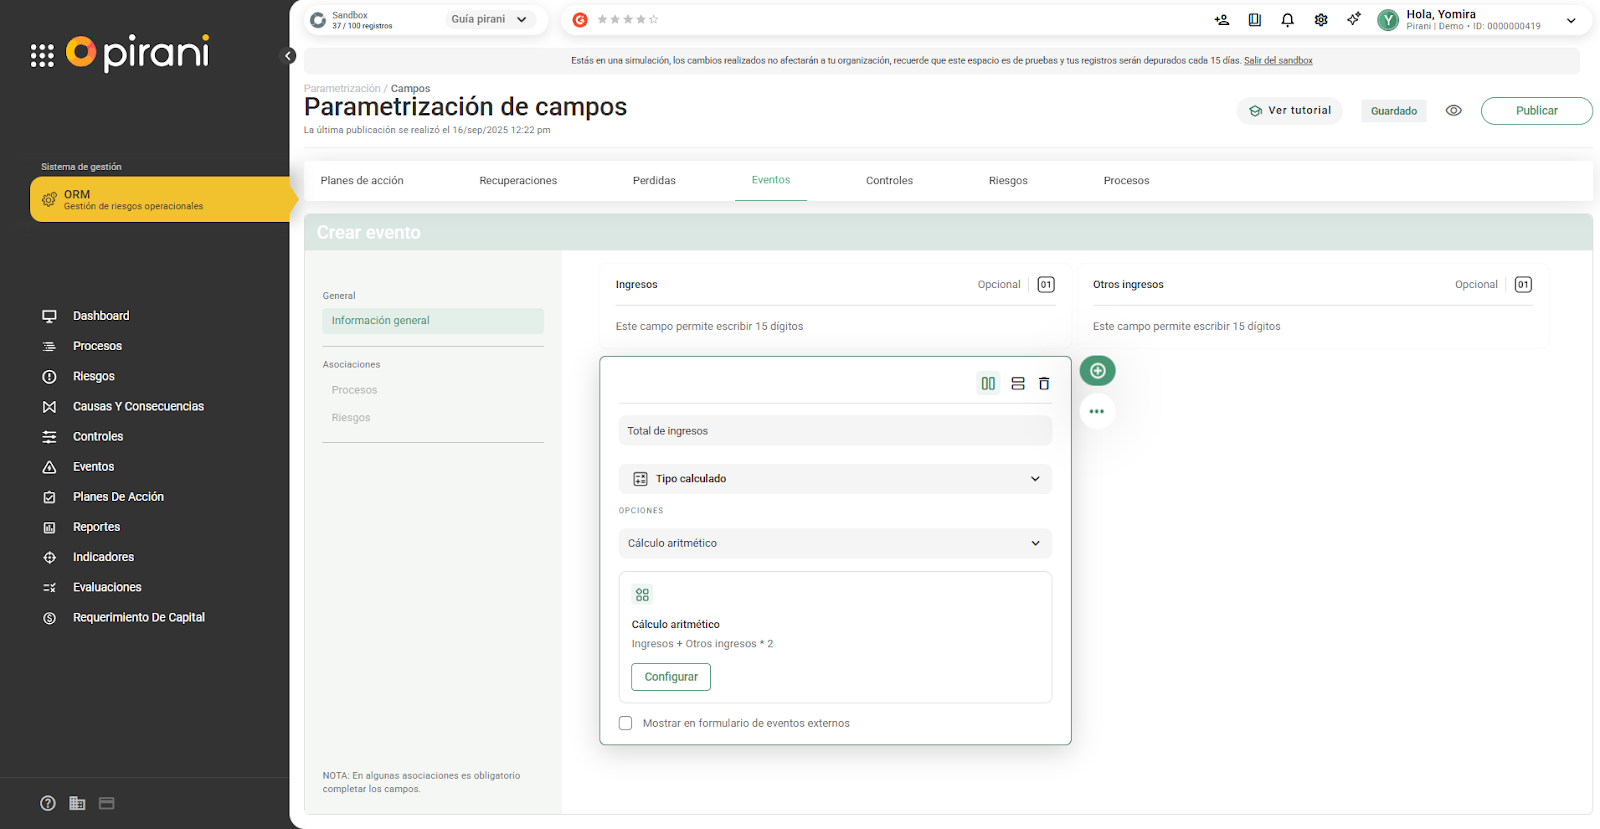Open the settings gear in top bar
The width and height of the screenshot is (1600, 829).
tap(1320, 20)
